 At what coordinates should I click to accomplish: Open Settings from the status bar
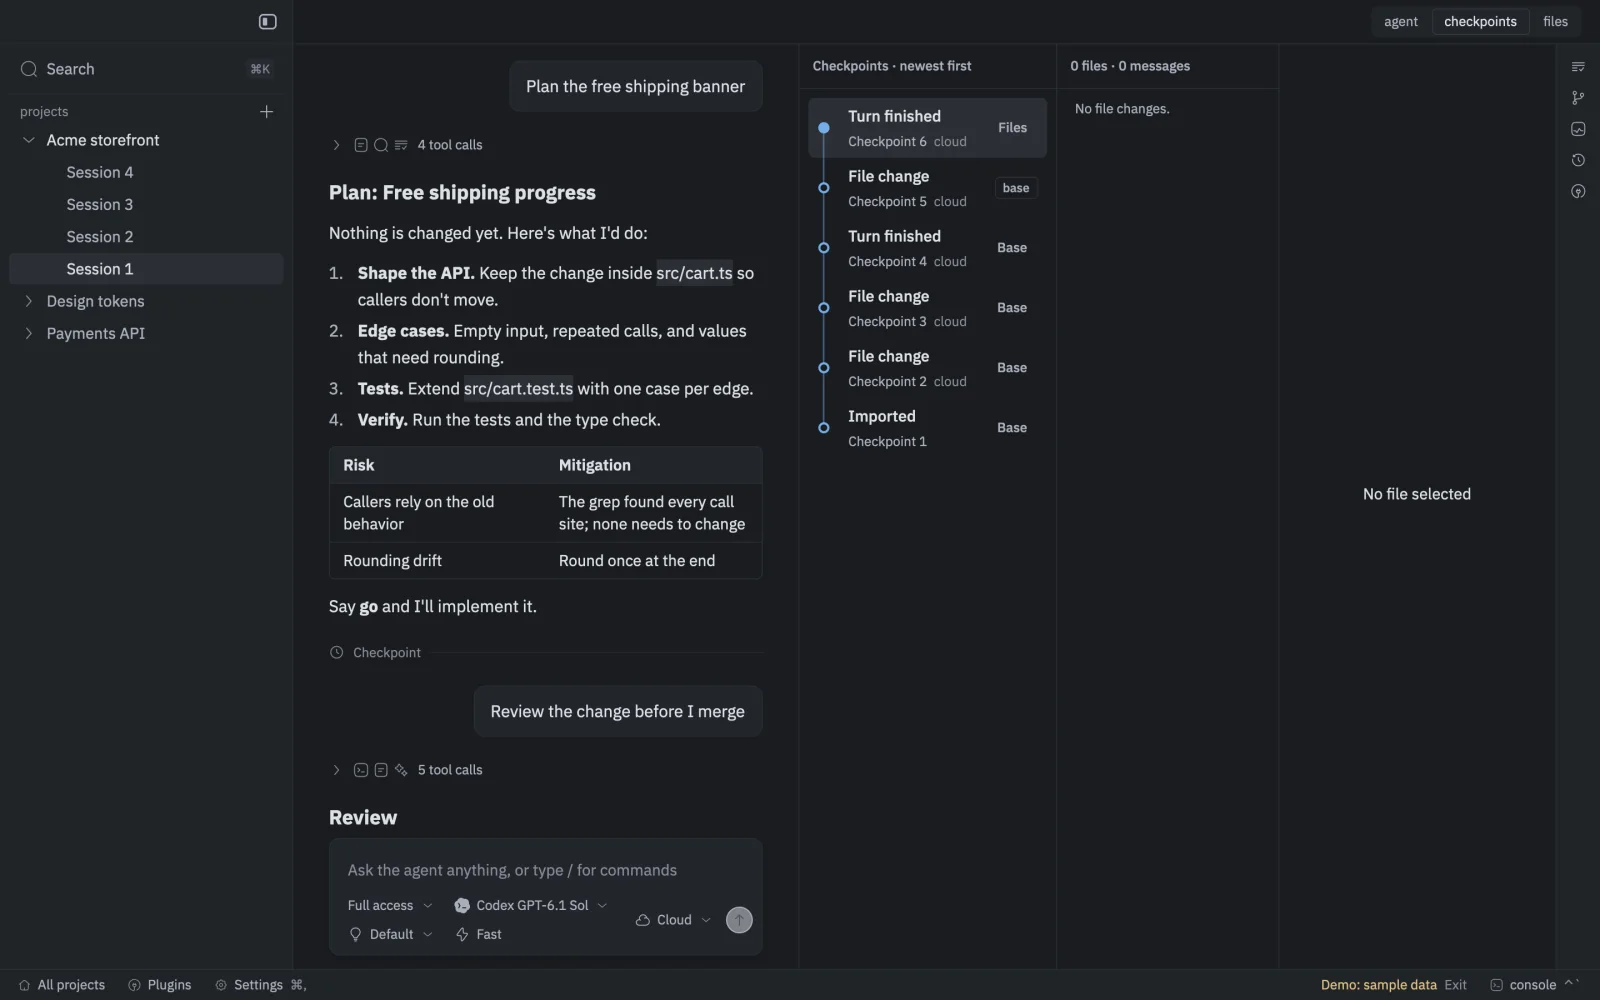[260, 985]
